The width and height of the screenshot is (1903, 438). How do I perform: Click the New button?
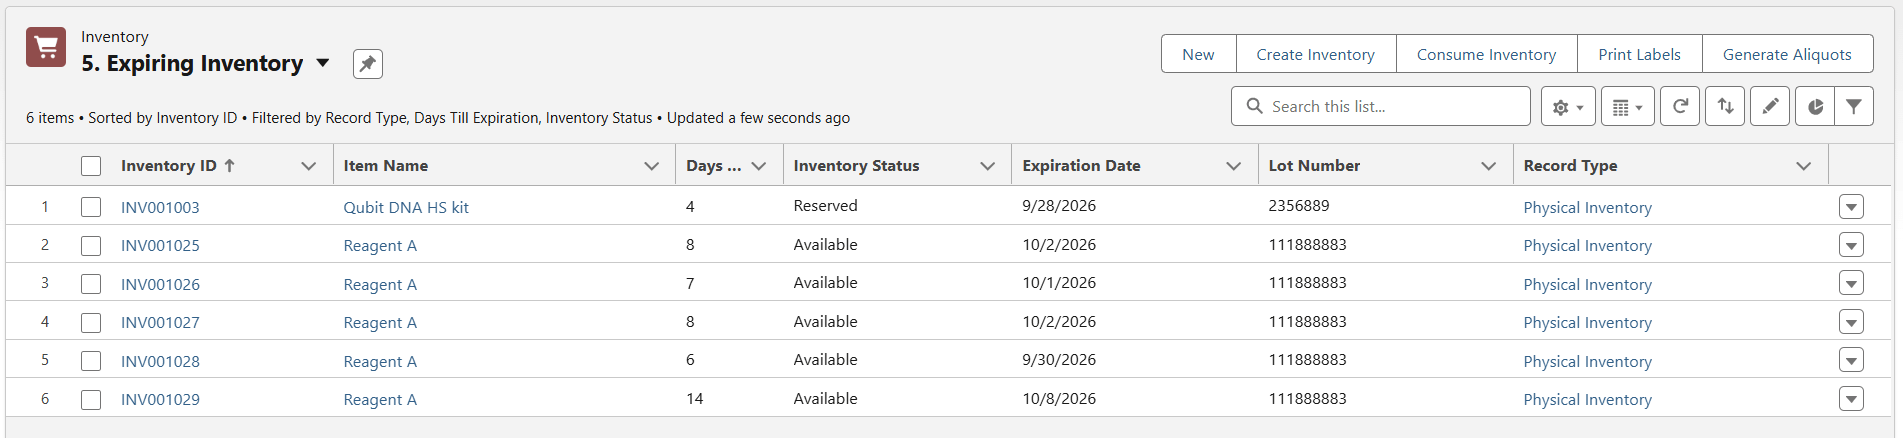pos(1198,54)
